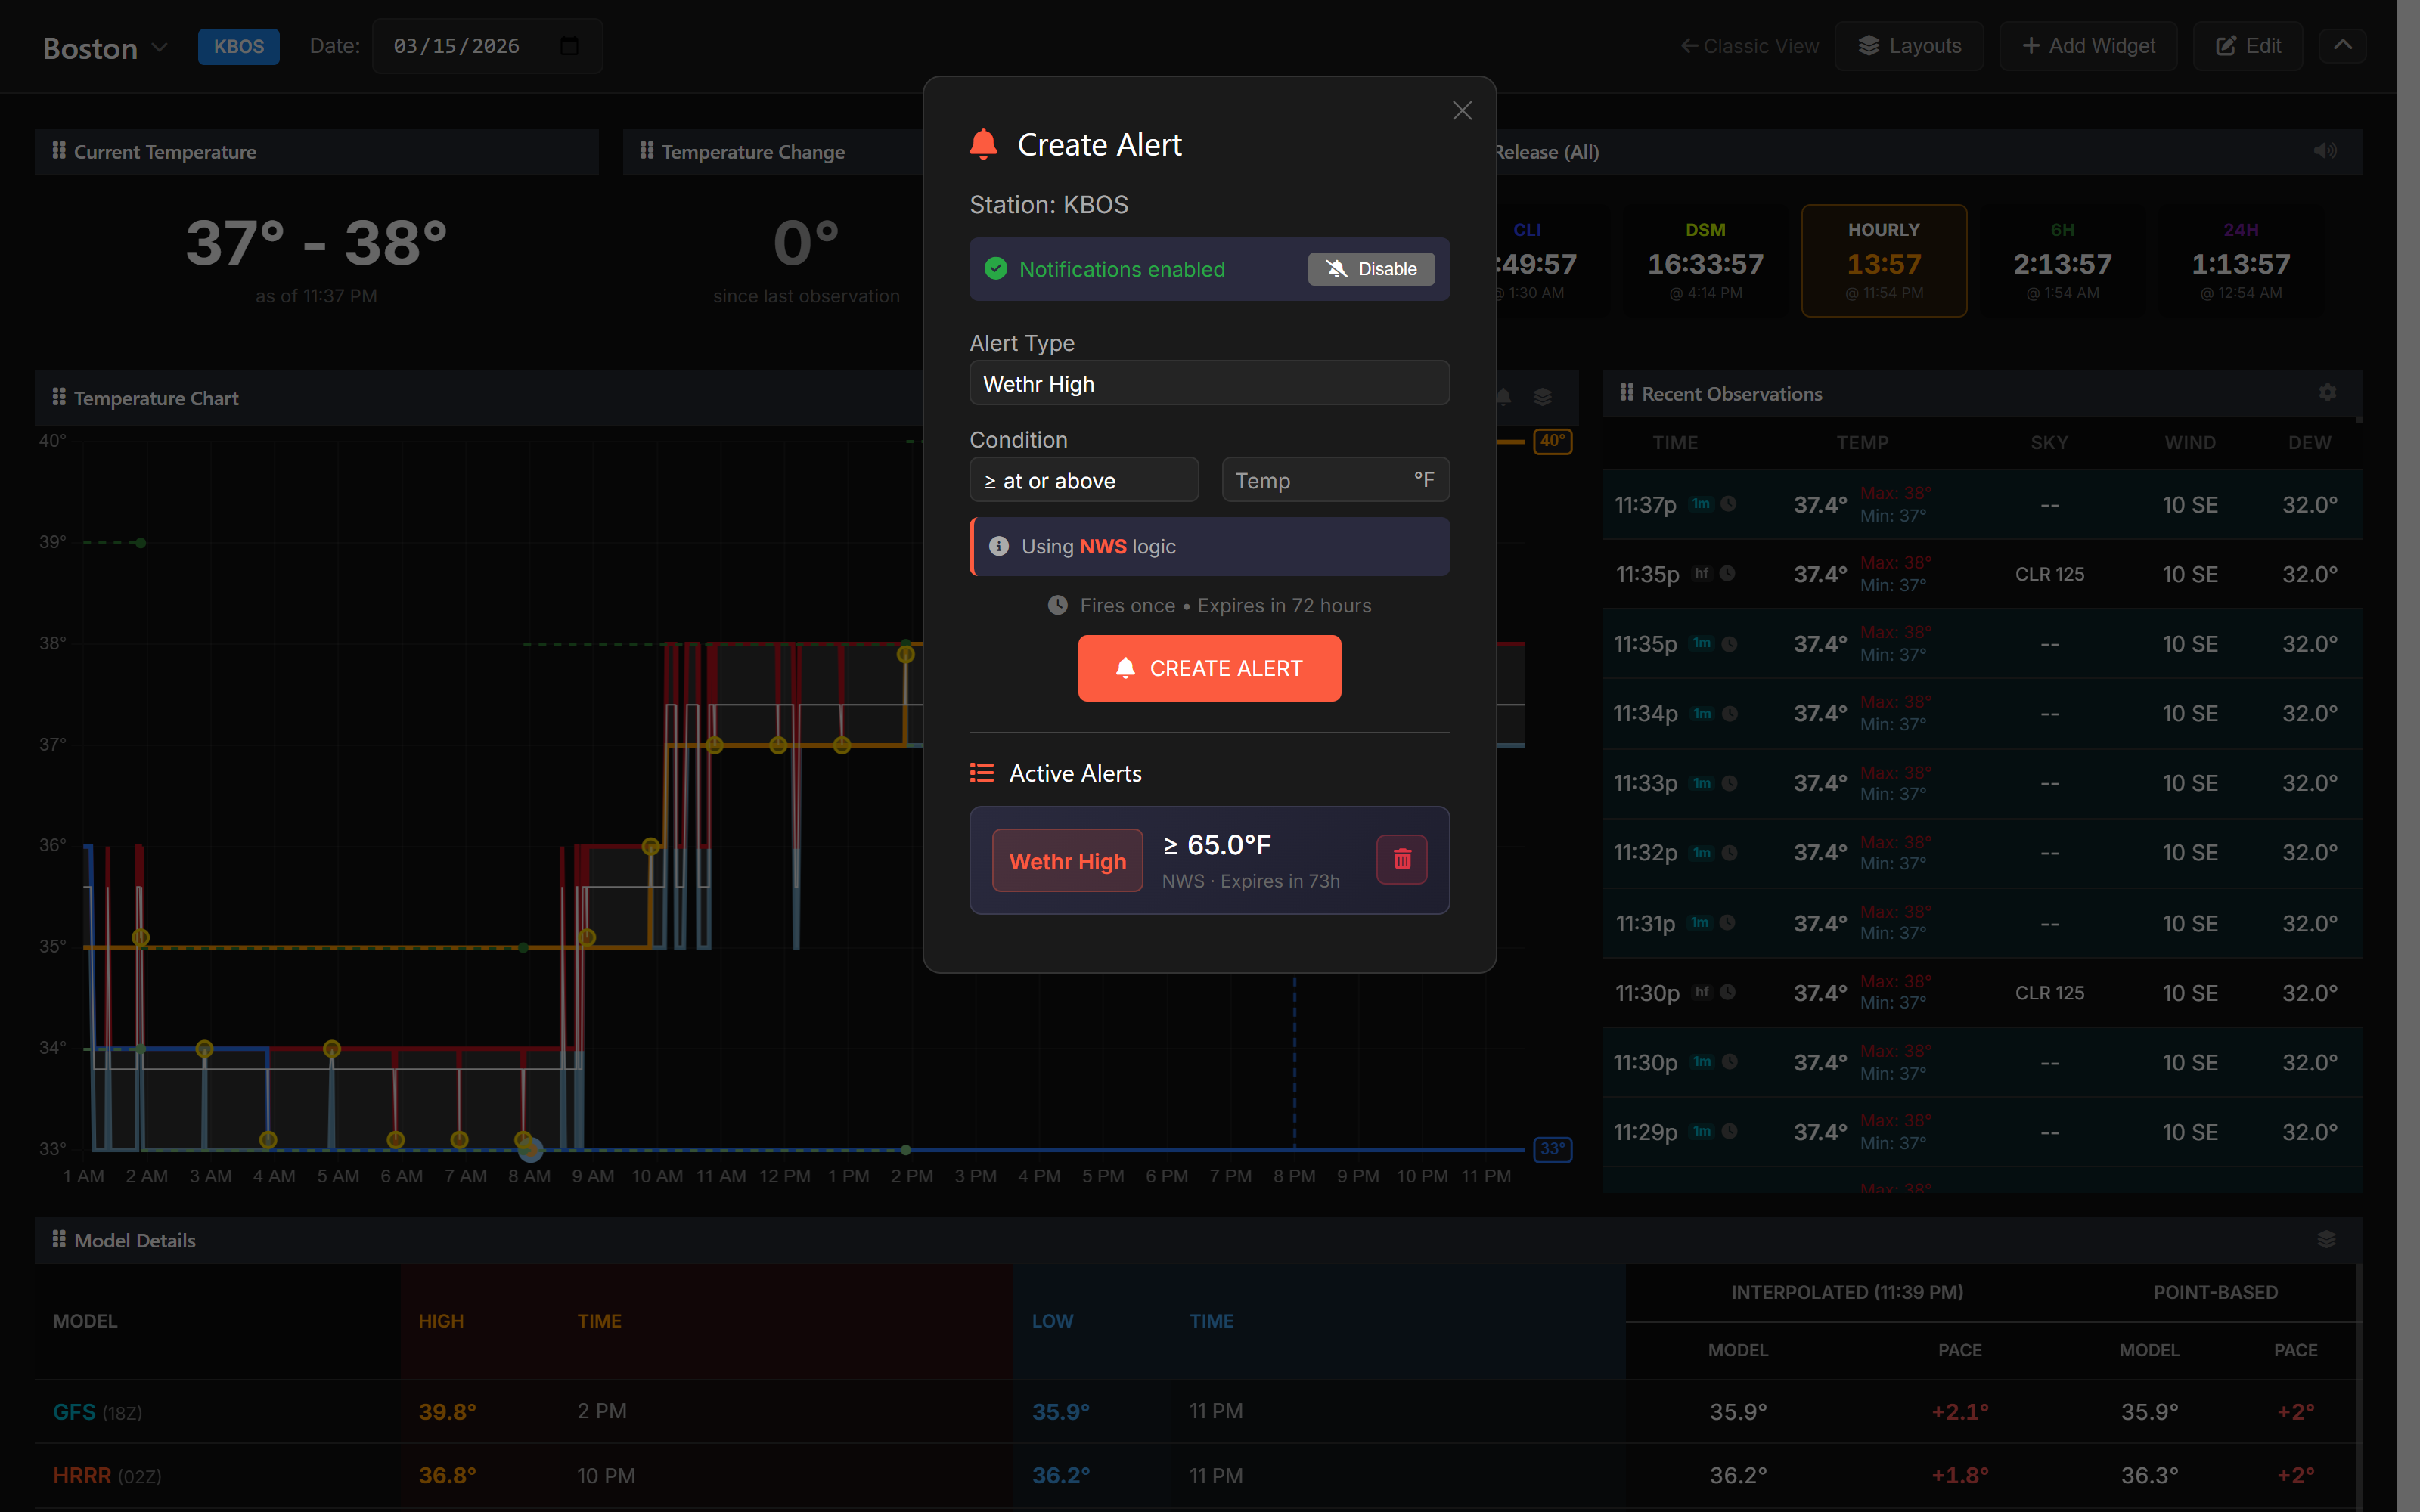Click the Temperature Chart layers icon
The width and height of the screenshot is (2420, 1512).
coord(1542,397)
